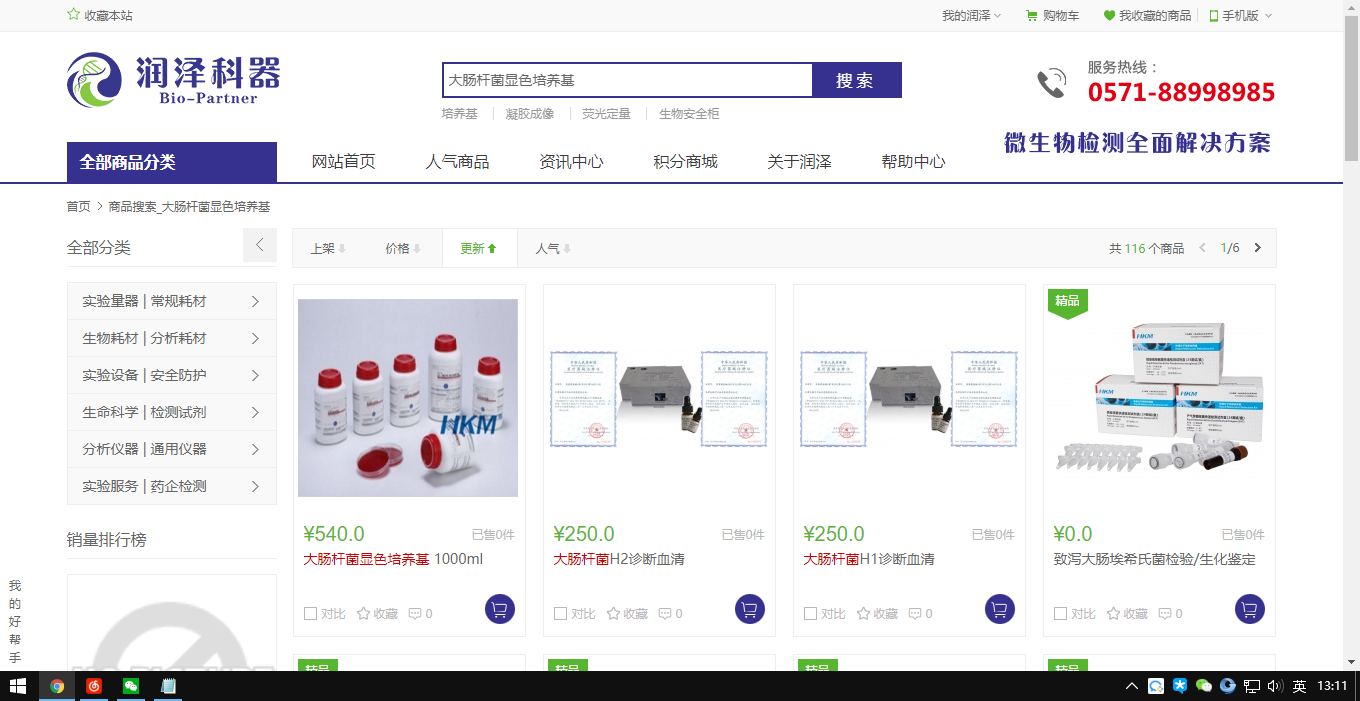Sort products by 人气
This screenshot has height=701, width=1360.
click(554, 248)
